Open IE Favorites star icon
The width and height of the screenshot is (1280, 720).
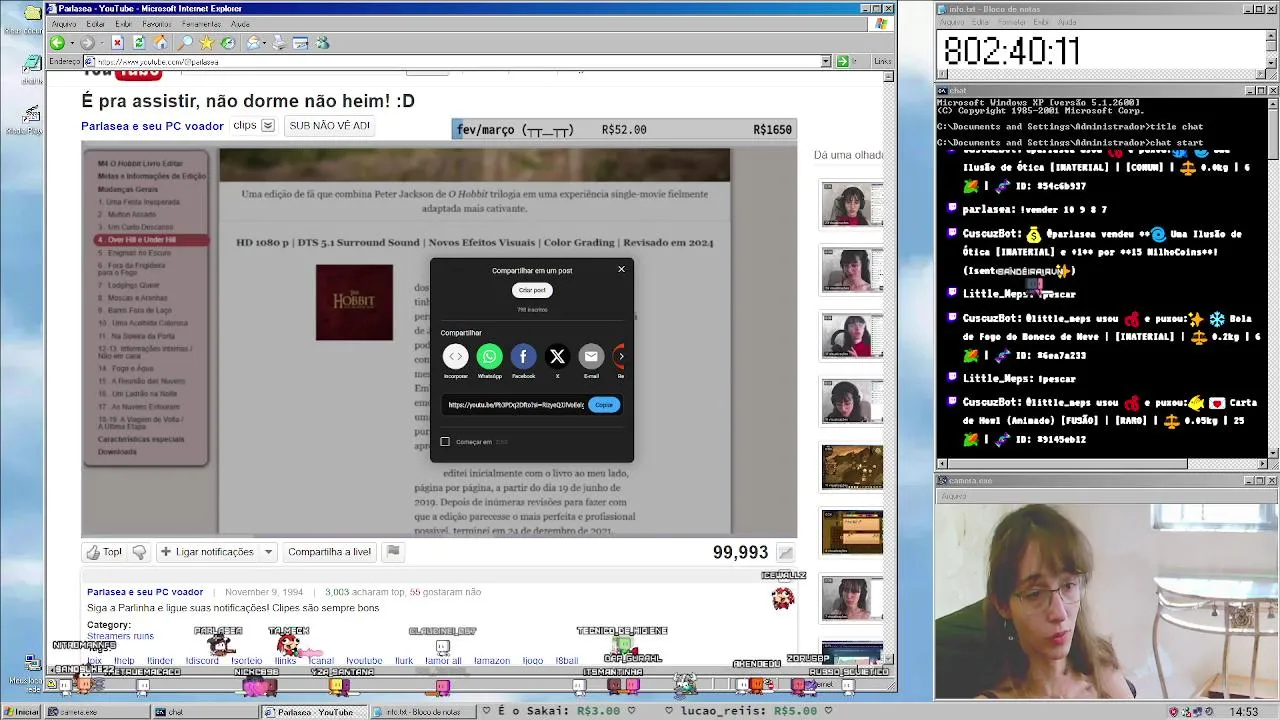206,43
